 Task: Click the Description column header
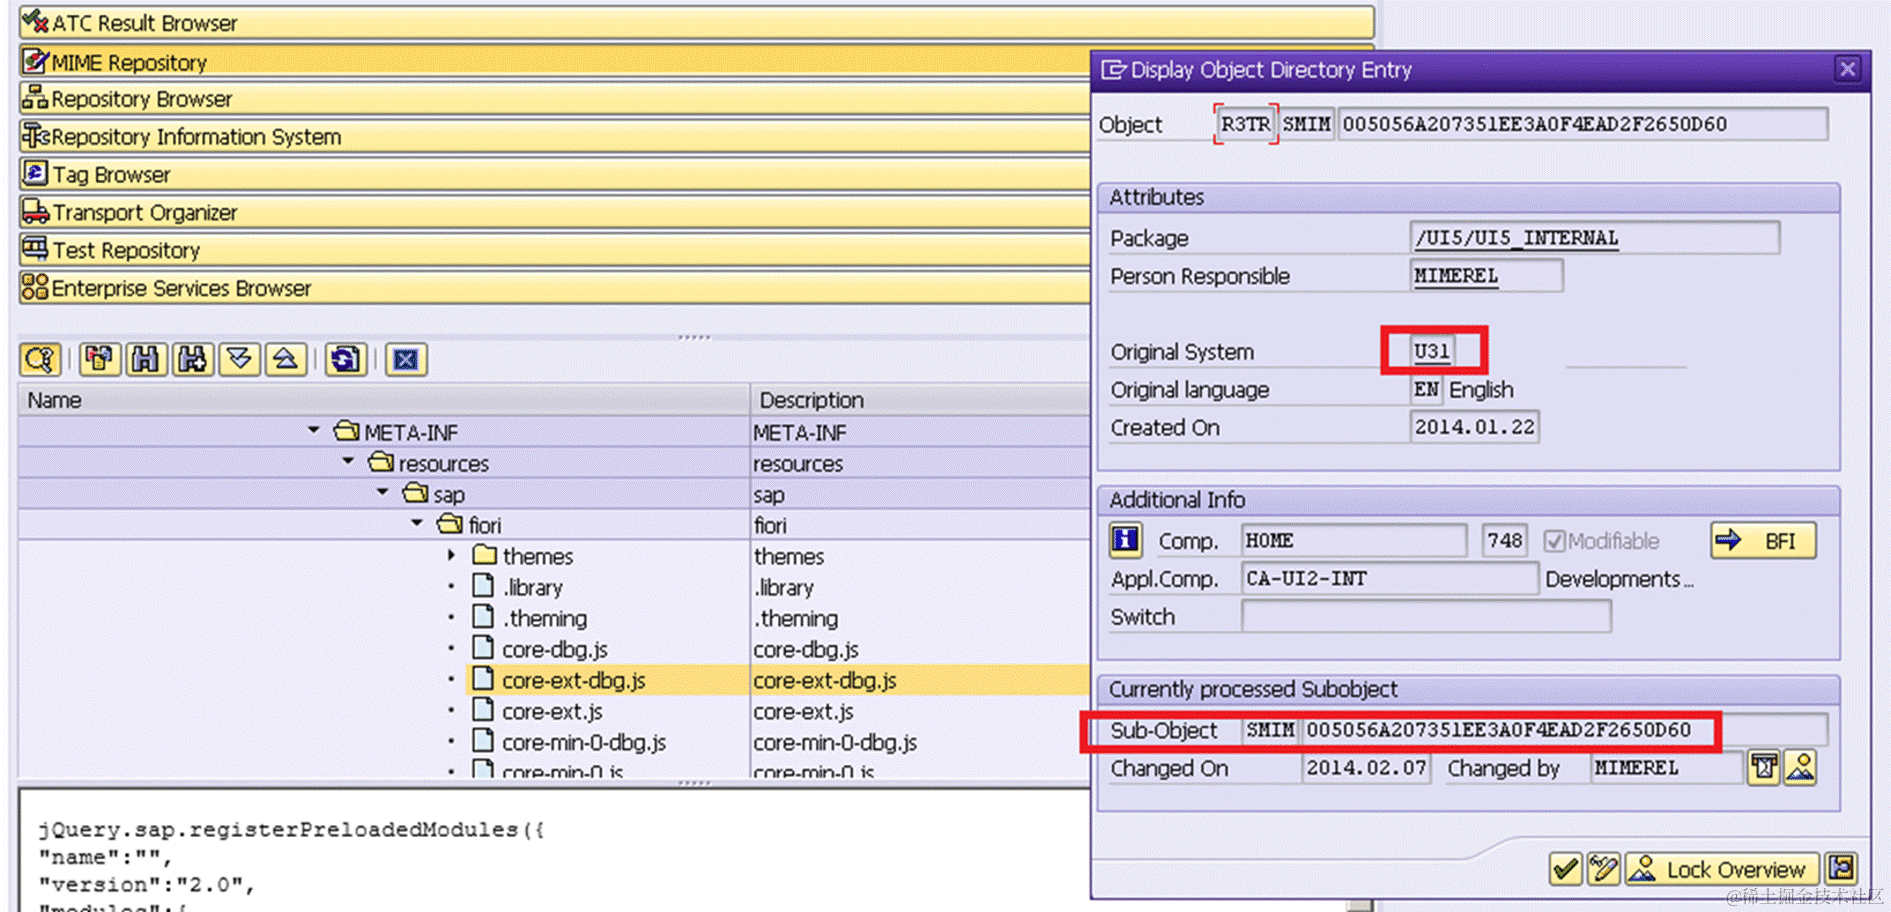click(x=921, y=400)
